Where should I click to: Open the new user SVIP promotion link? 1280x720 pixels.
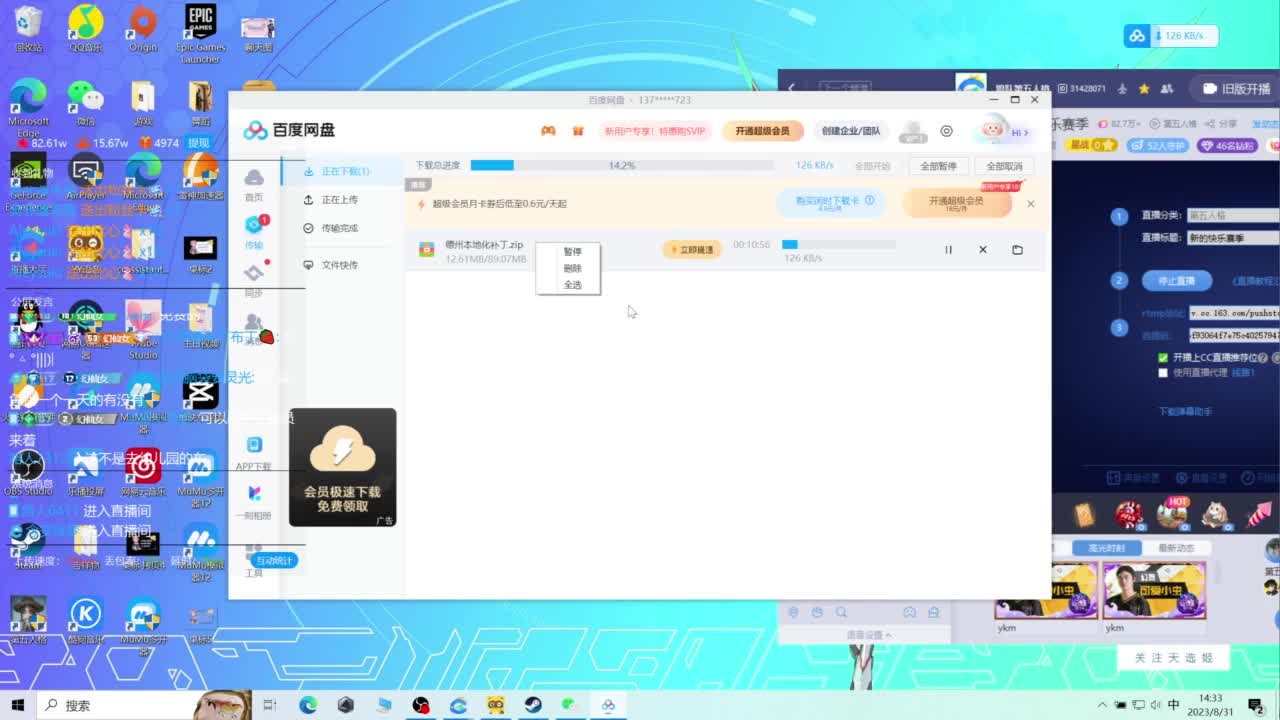pyautogui.click(x=655, y=131)
